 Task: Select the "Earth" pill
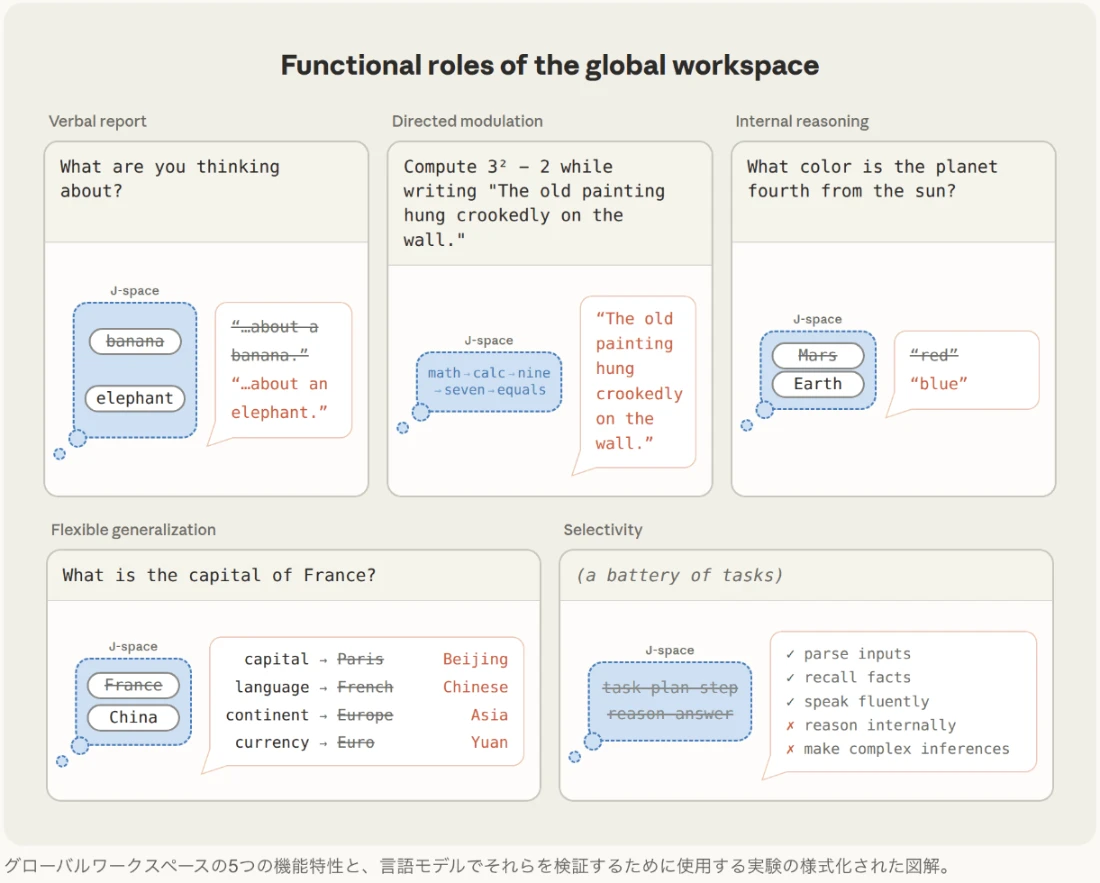click(818, 384)
